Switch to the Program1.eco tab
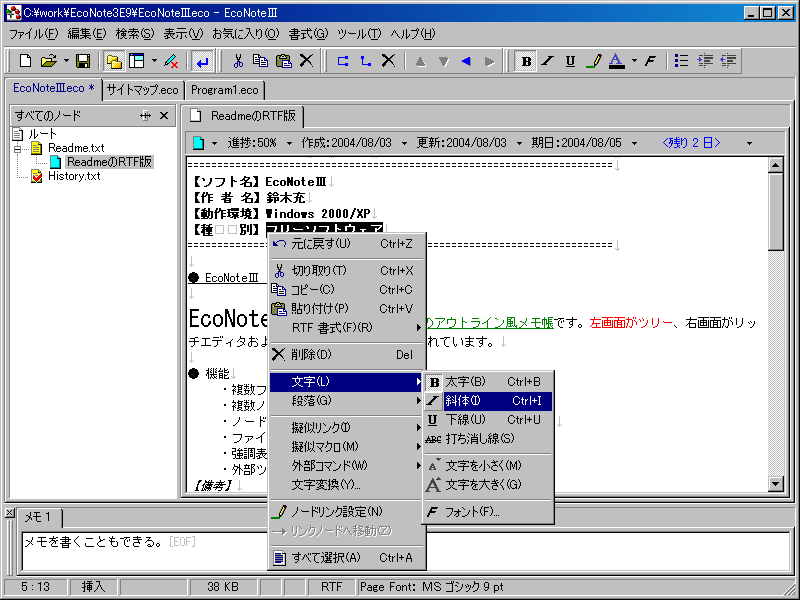The image size is (800, 600). (224, 90)
